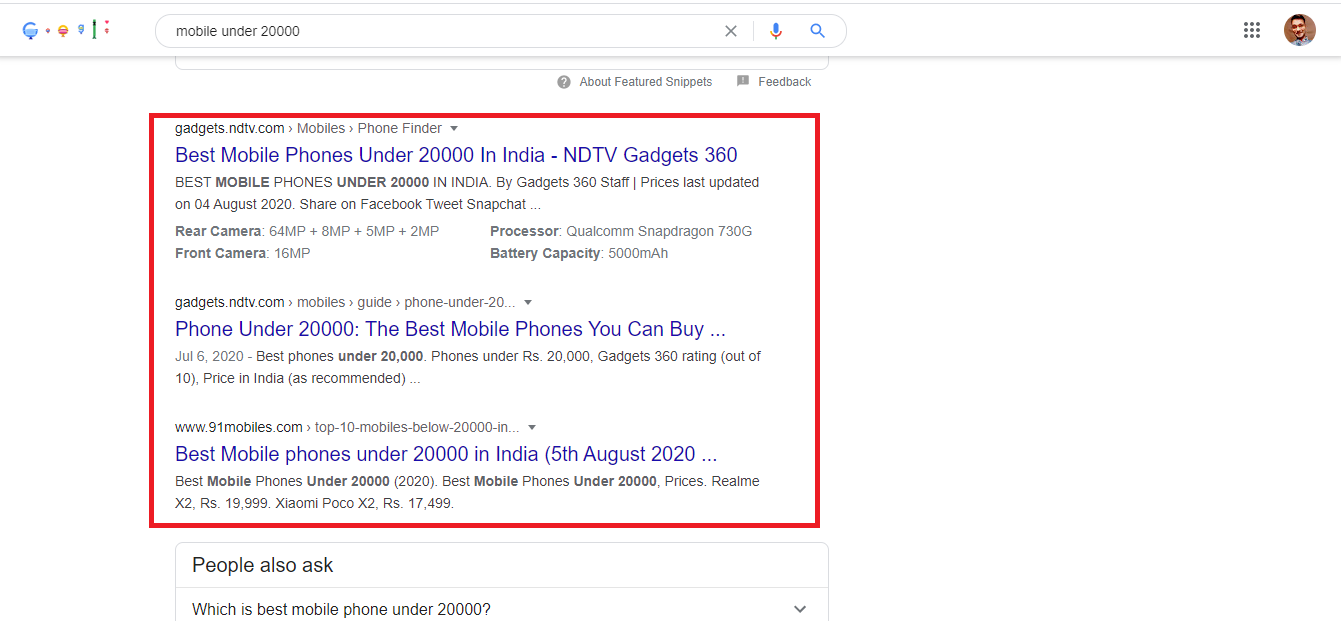
Task: Expand the dropdown beside the phone-under-20 breadcrumb
Action: pyautogui.click(x=528, y=302)
